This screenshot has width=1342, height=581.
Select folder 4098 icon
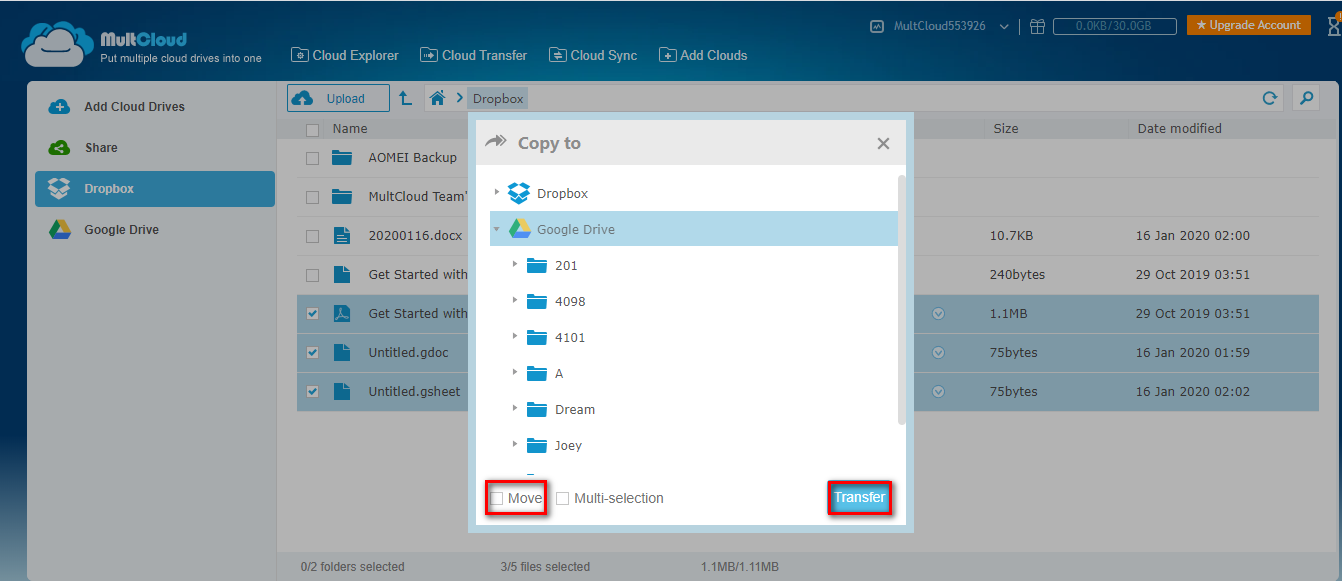click(x=537, y=301)
